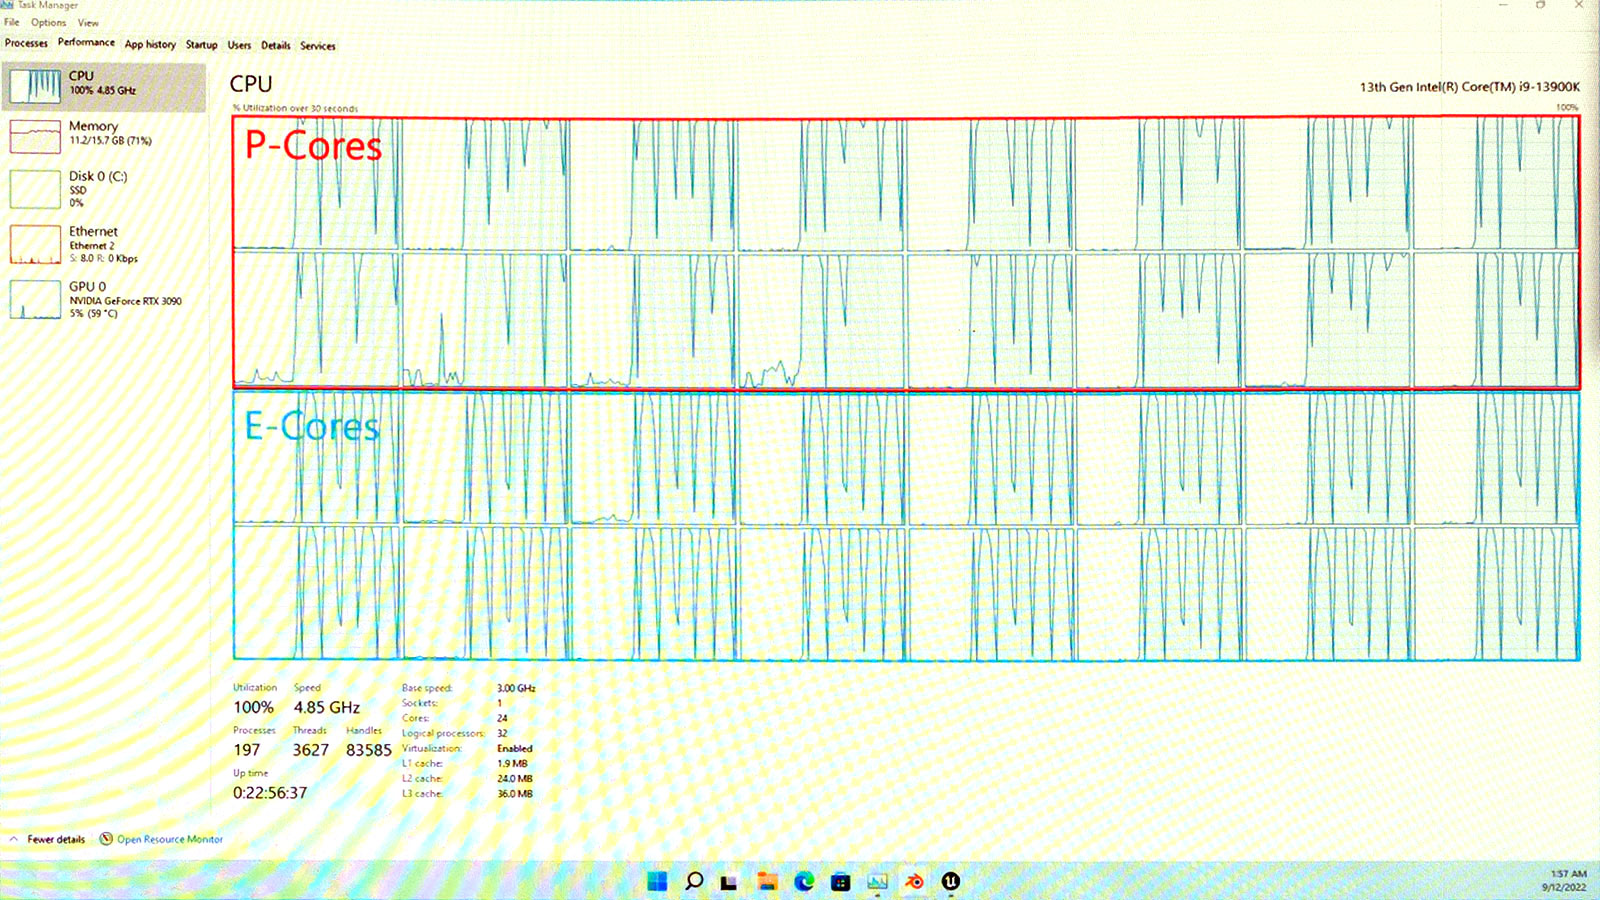Open Microsoft Edge from the taskbar
The height and width of the screenshot is (900, 1600).
[804, 881]
